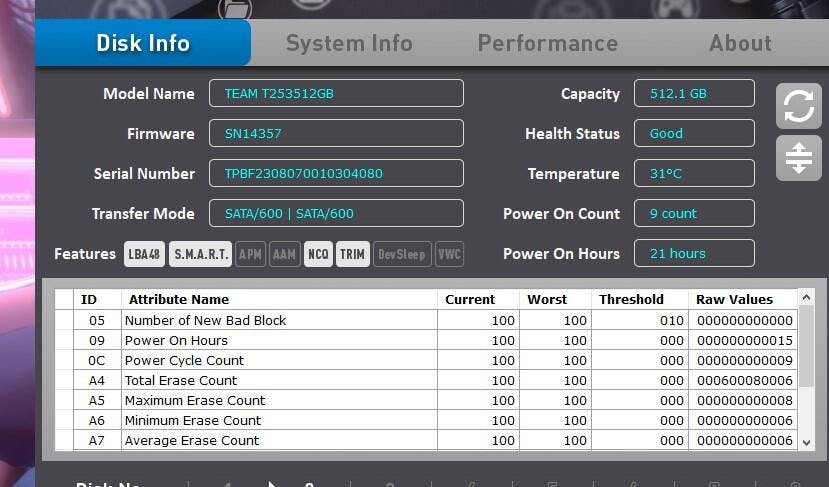The height and width of the screenshot is (487, 829).
Task: Select the Minimum Erase Count row
Action: pyautogui.click(x=427, y=420)
